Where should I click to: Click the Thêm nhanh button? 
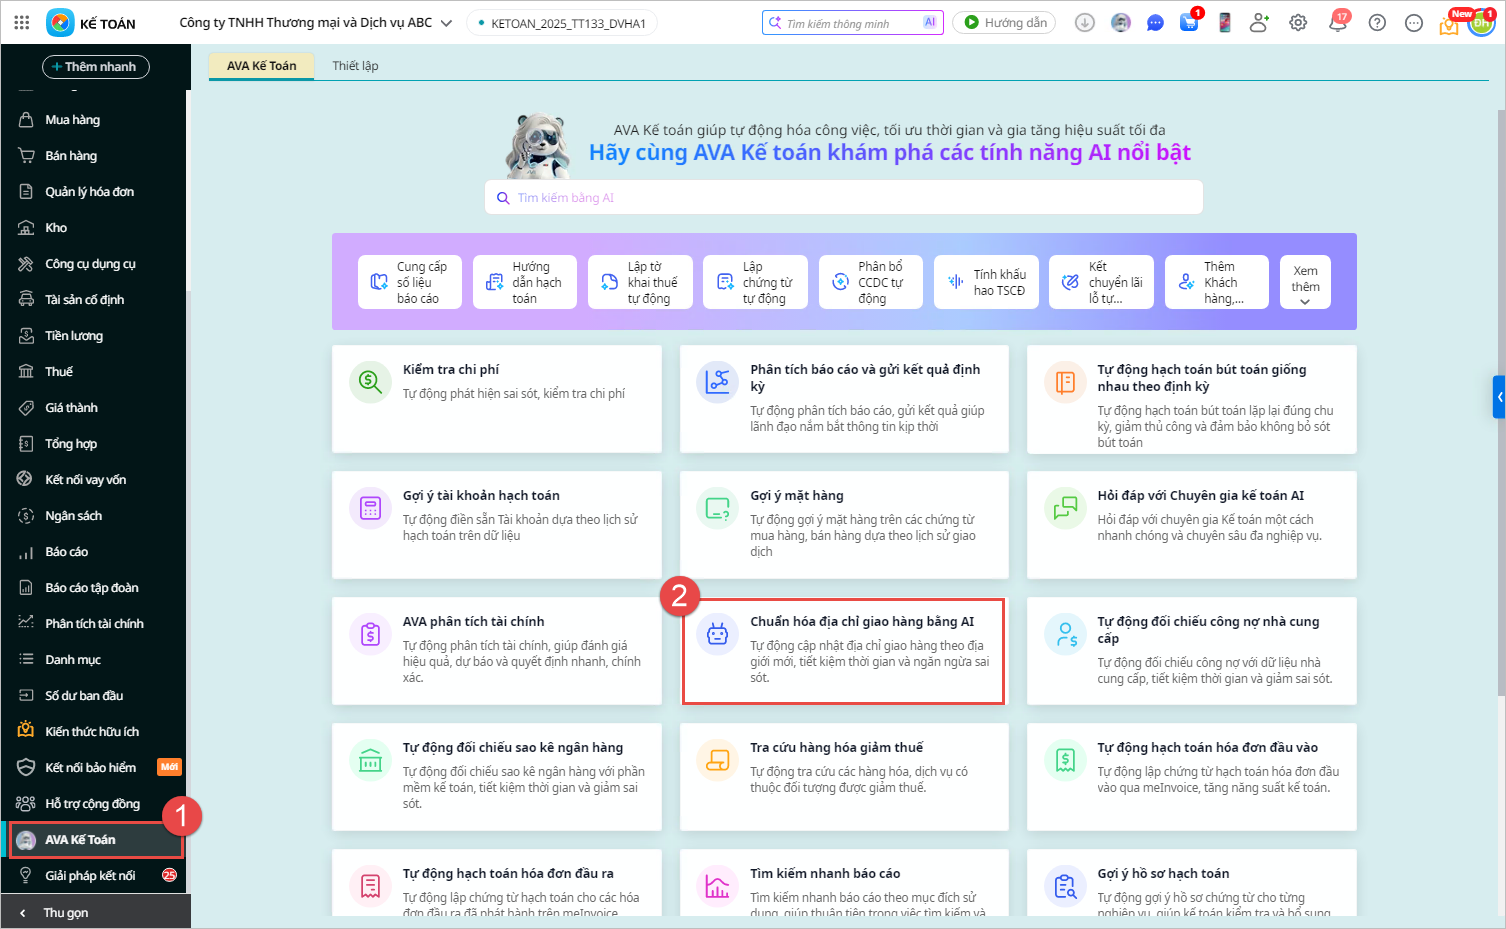96,67
